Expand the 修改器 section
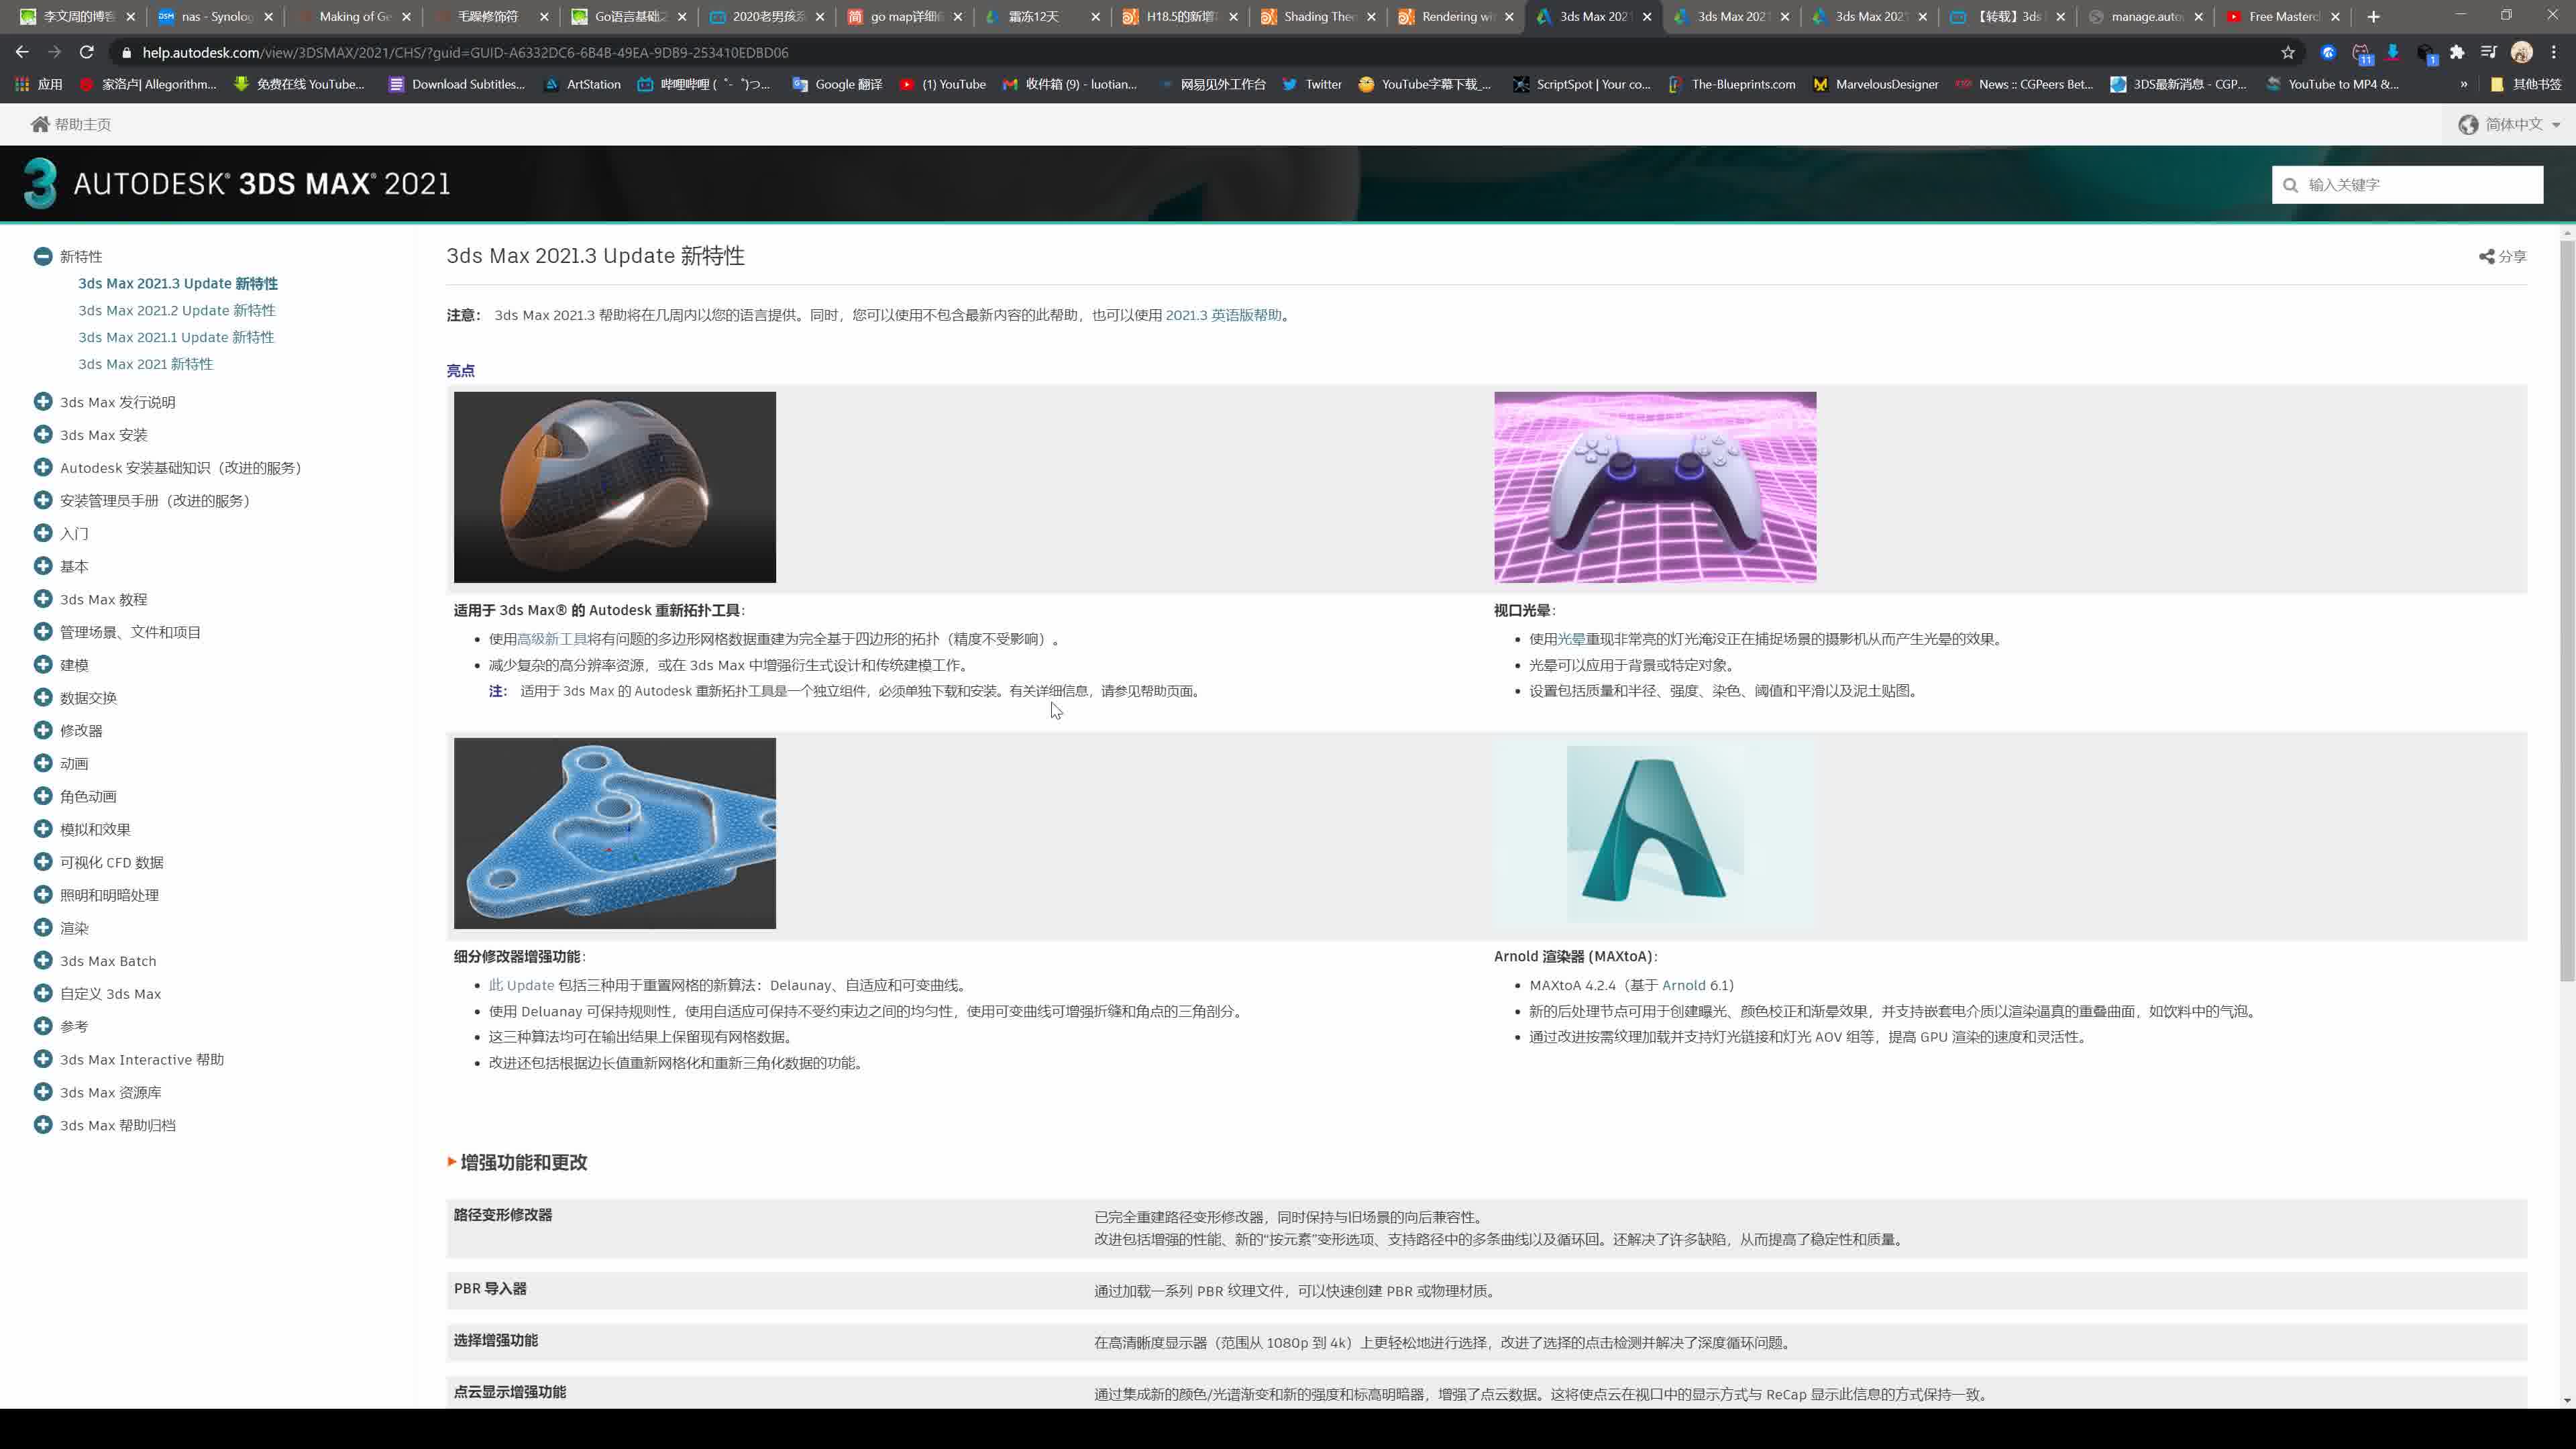 tap(43, 730)
